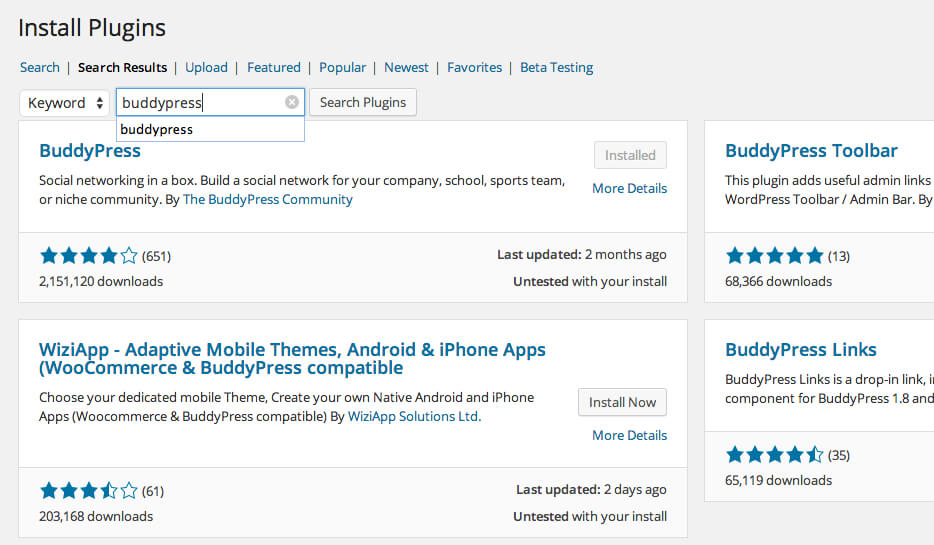Switch to the Popular tab

(x=343, y=67)
